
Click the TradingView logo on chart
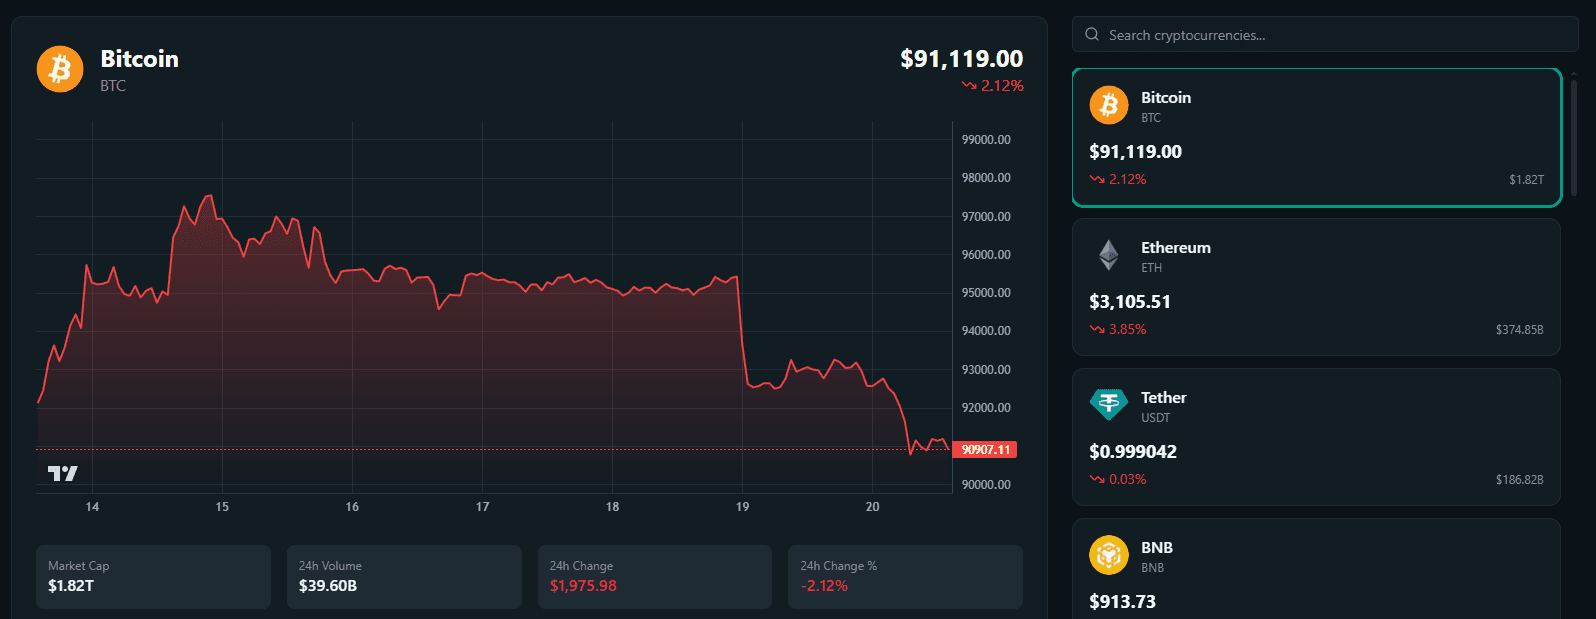[62, 473]
